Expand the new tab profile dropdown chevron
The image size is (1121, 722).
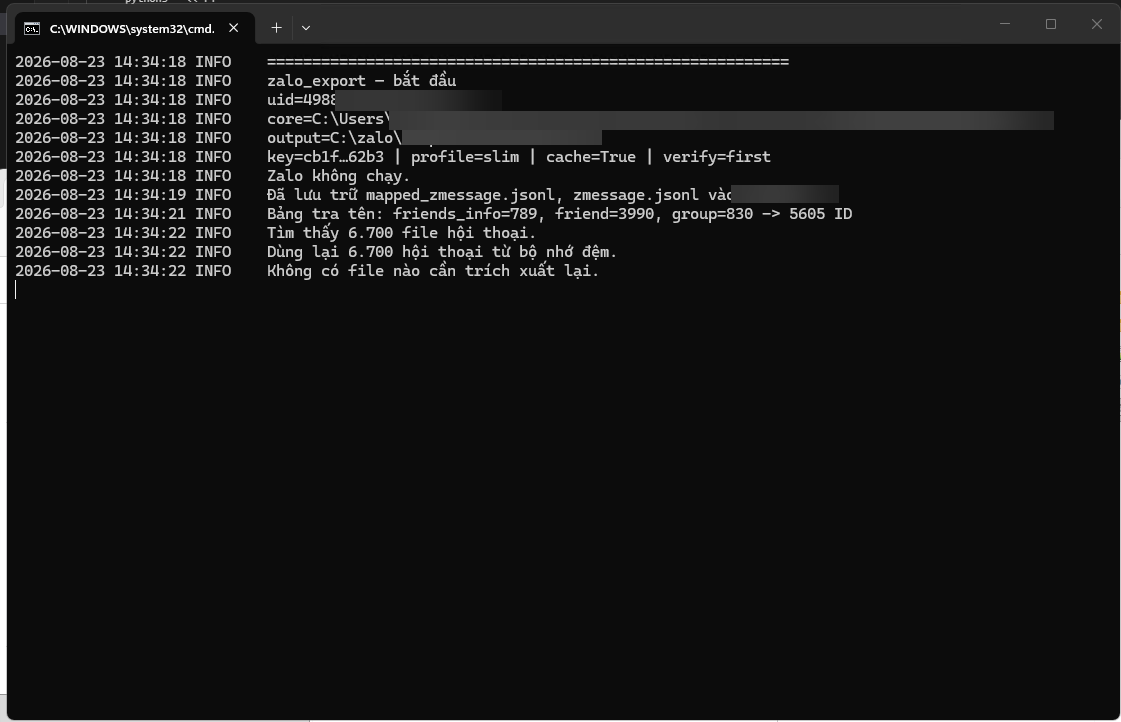coord(306,28)
